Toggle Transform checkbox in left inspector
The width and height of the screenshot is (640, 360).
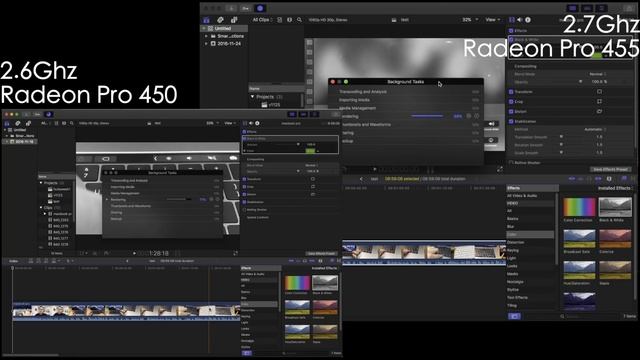(x=244, y=179)
